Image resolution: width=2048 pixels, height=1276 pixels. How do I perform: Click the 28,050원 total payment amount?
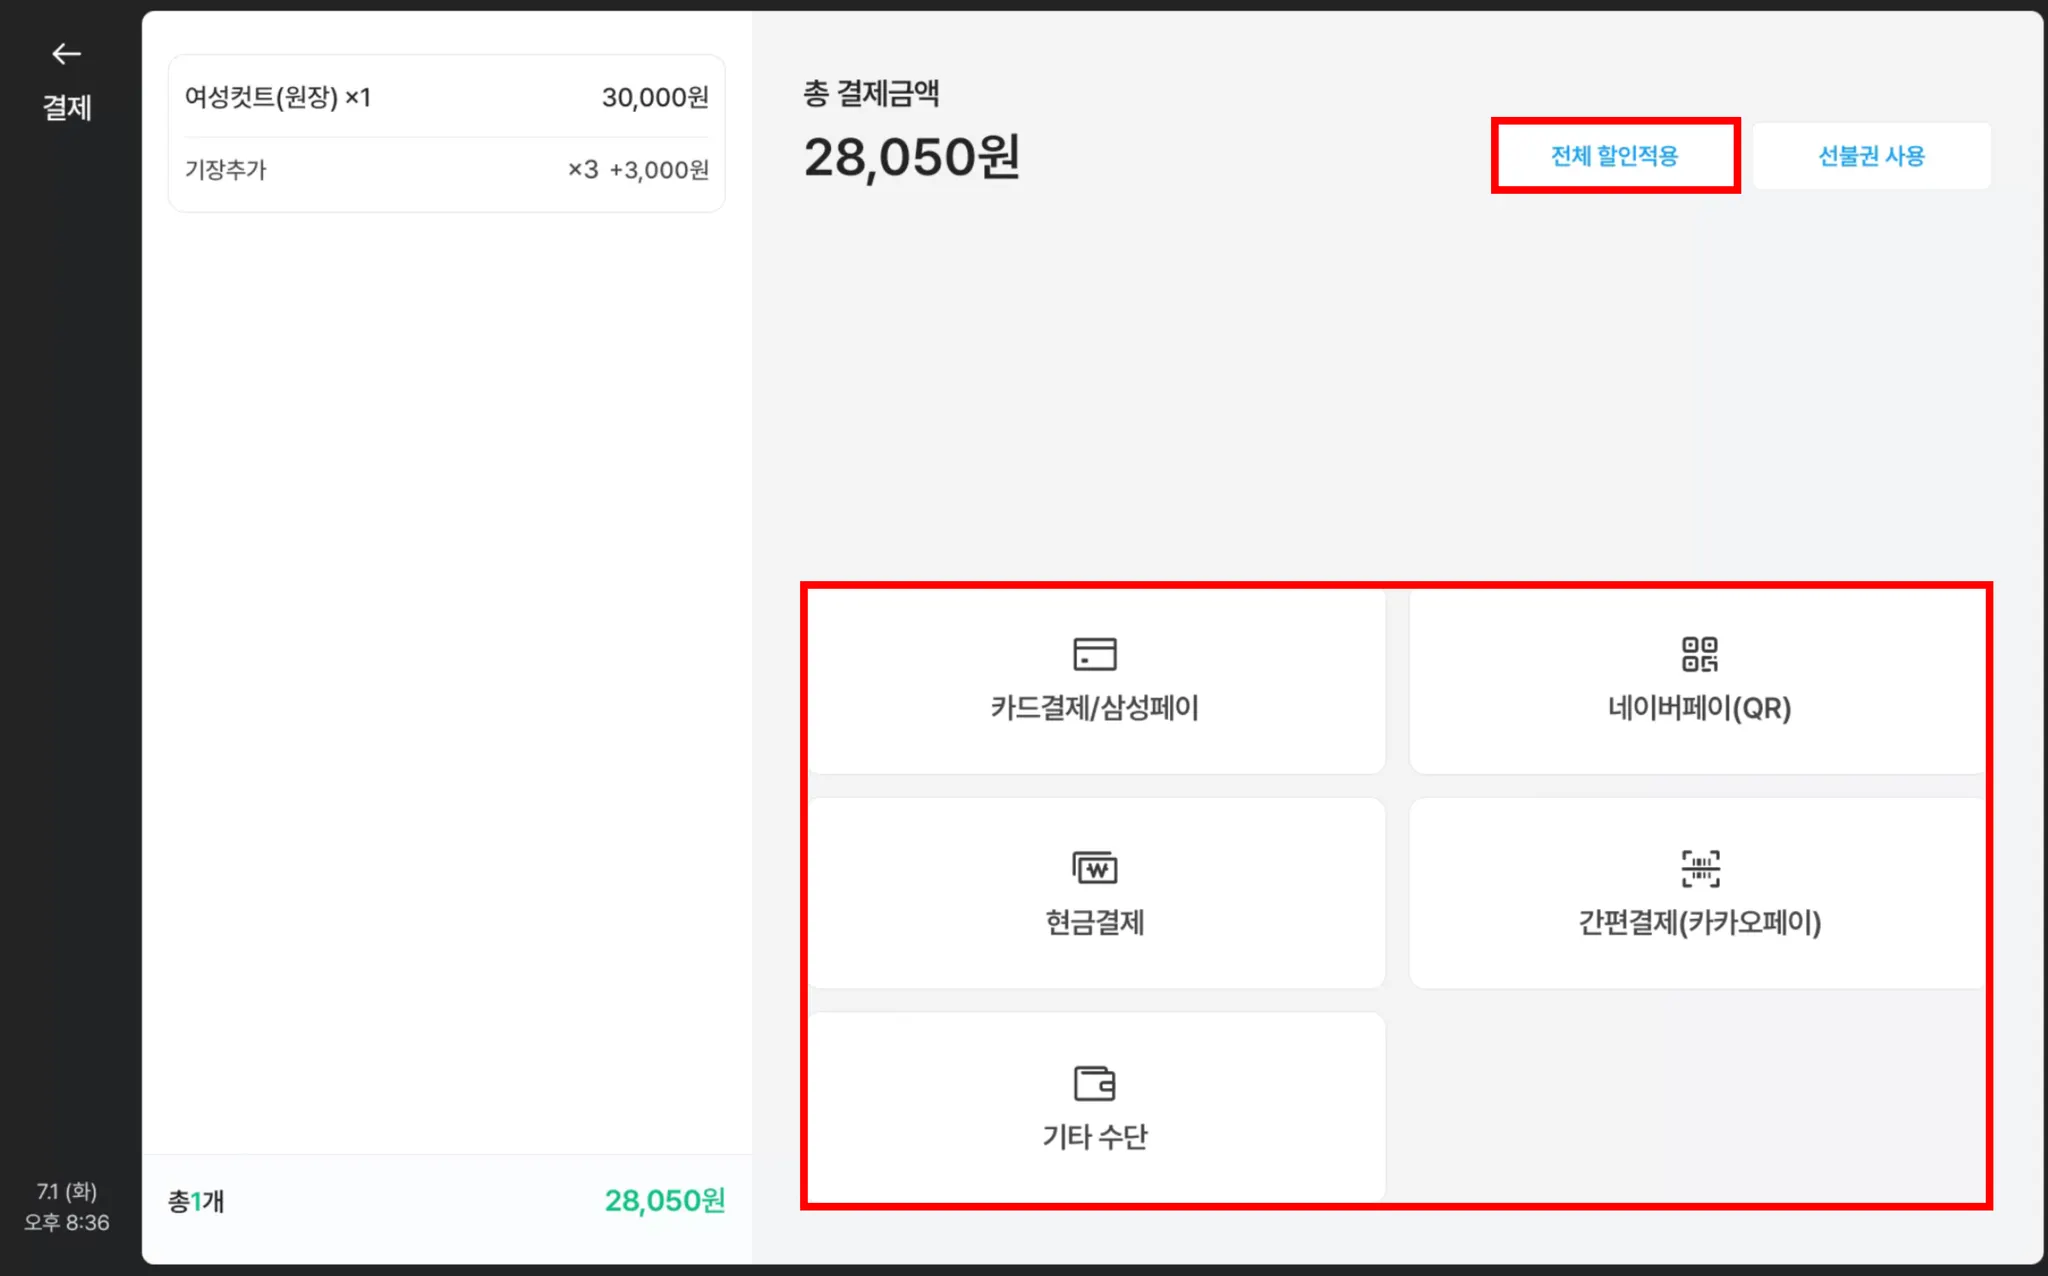(911, 158)
